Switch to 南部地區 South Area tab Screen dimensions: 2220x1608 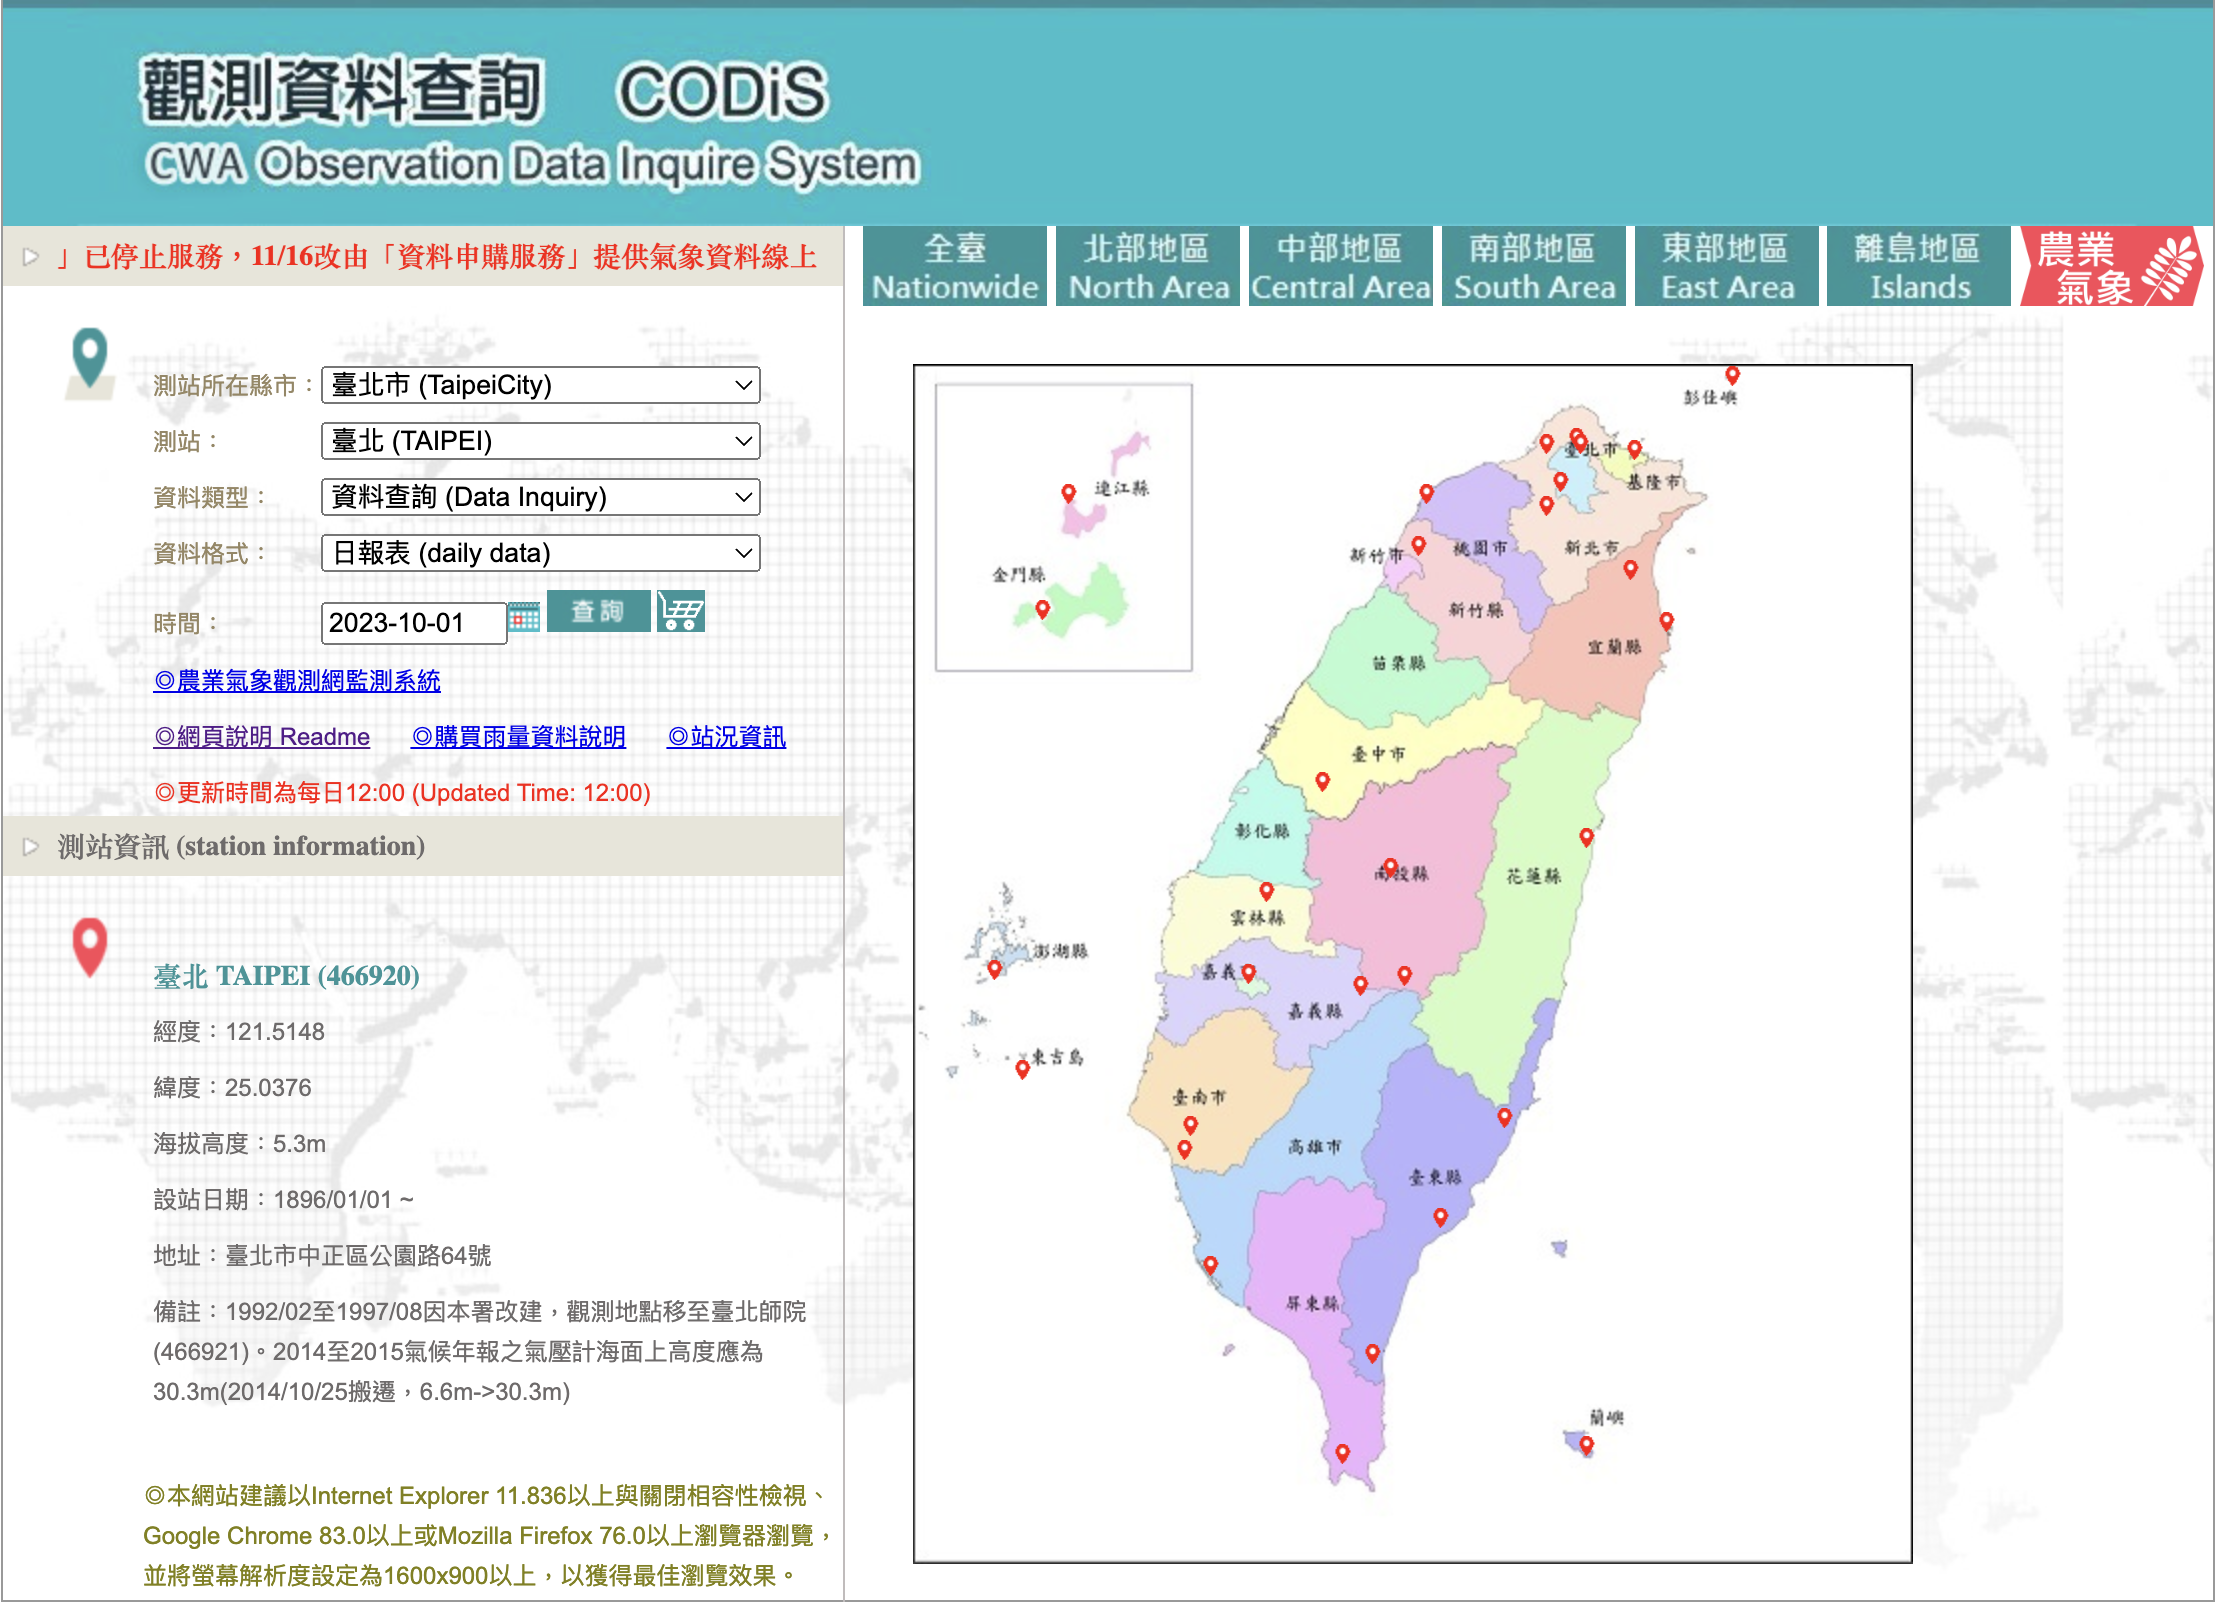(x=1534, y=267)
